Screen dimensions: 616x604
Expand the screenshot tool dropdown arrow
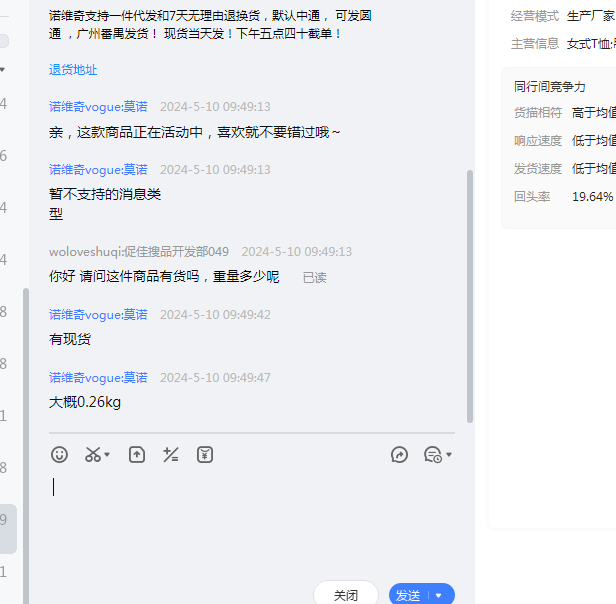108,455
